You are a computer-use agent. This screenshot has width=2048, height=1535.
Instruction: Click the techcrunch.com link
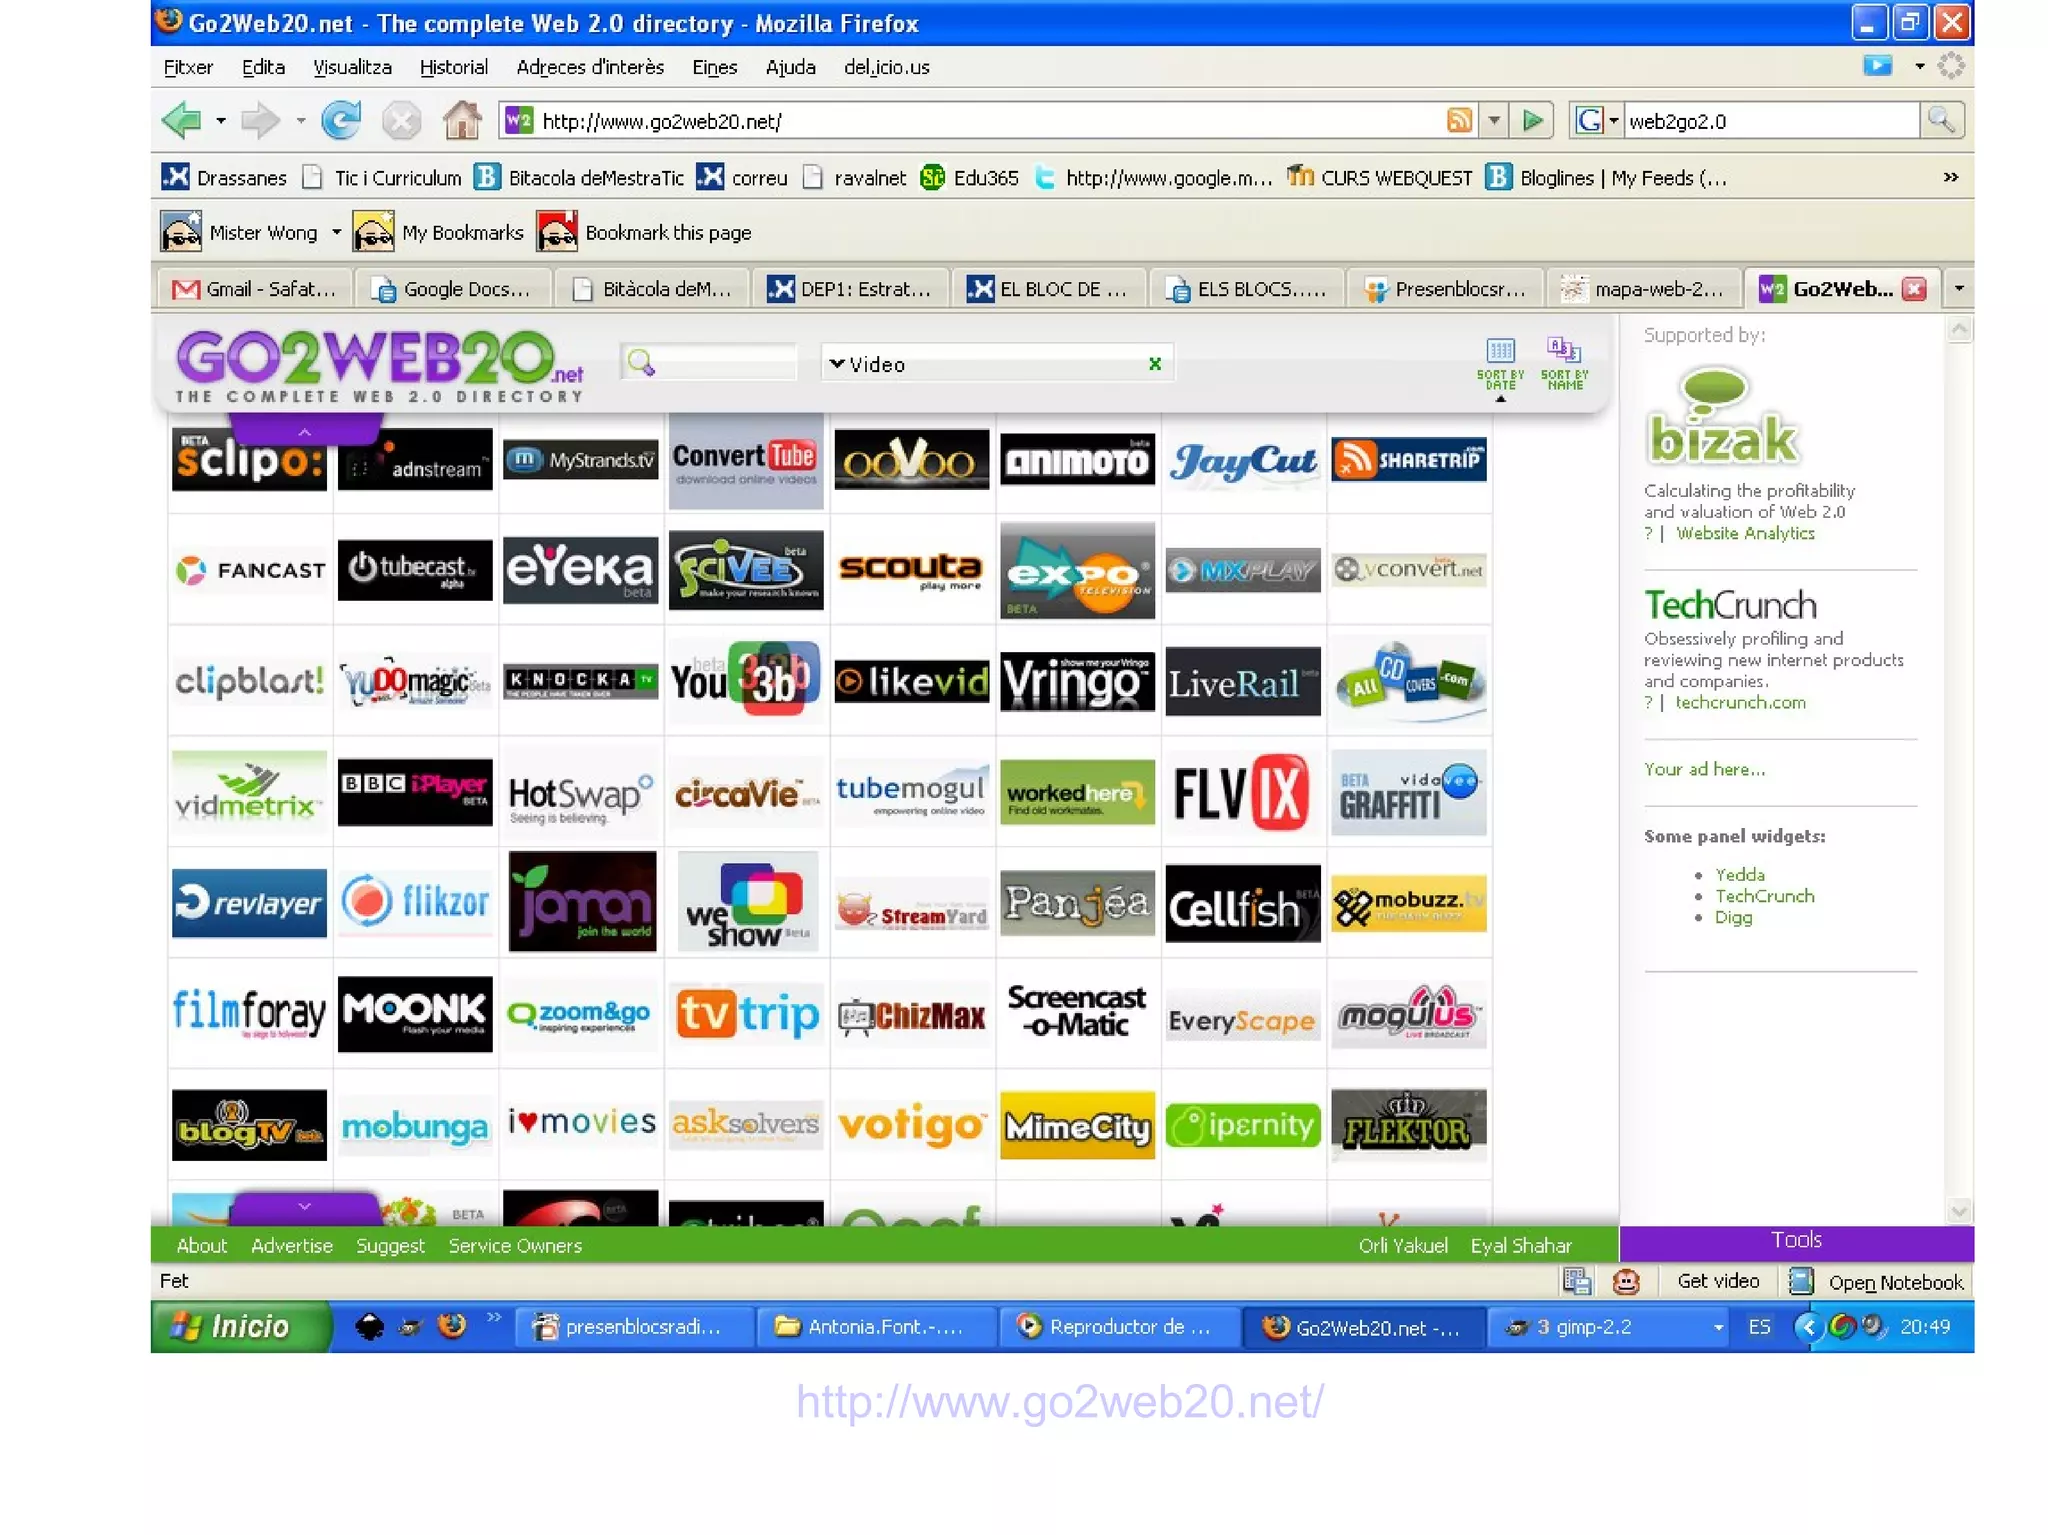1740,703
